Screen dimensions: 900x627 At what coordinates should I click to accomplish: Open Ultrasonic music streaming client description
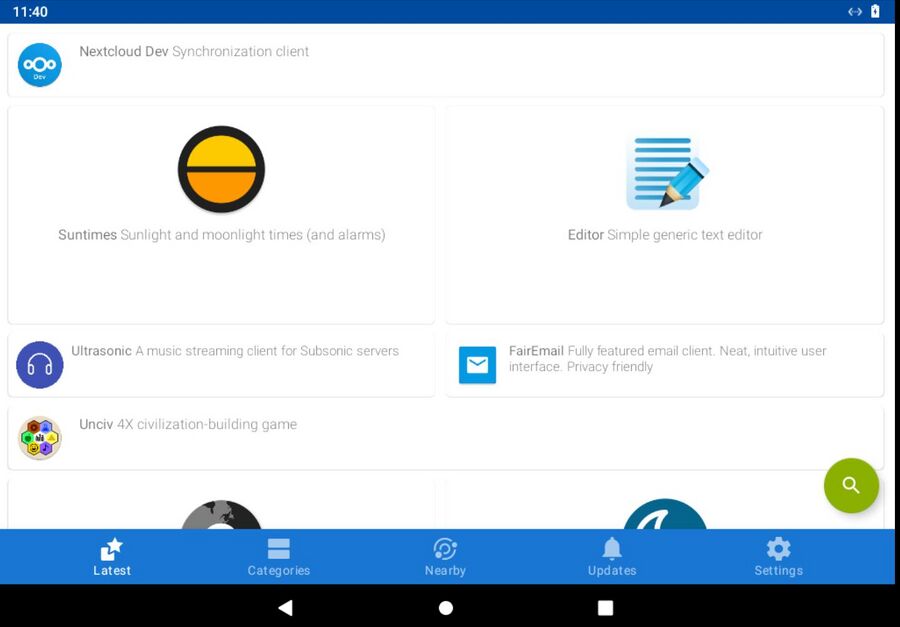[x=235, y=351]
